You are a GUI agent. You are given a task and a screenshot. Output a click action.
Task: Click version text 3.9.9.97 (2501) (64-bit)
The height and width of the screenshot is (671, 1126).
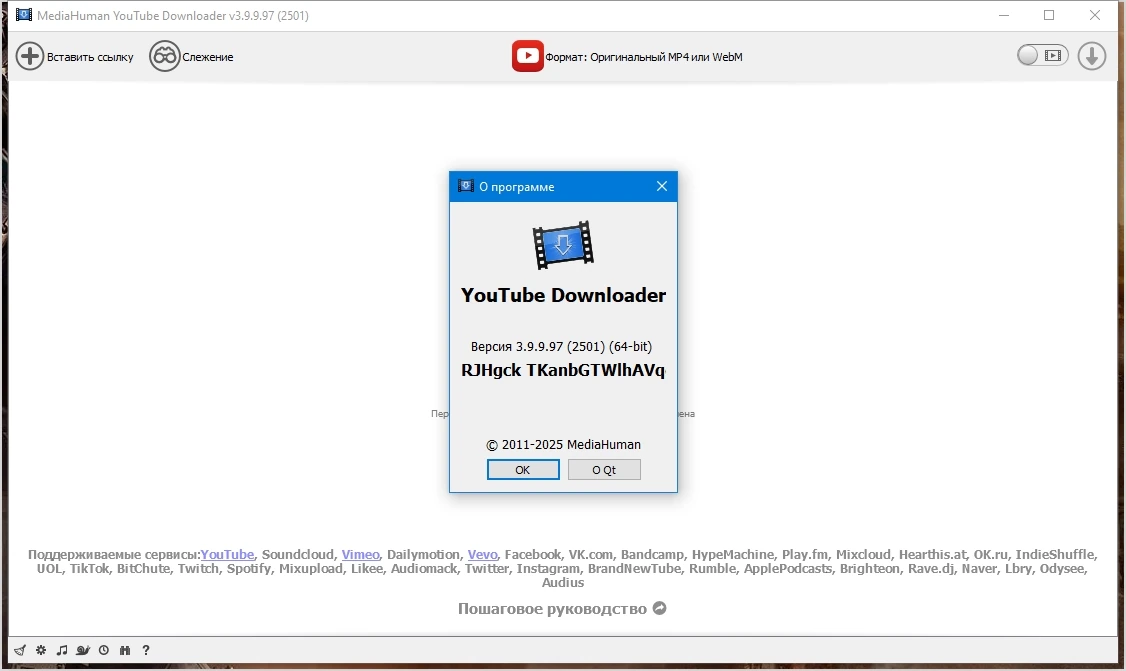[x=562, y=346]
